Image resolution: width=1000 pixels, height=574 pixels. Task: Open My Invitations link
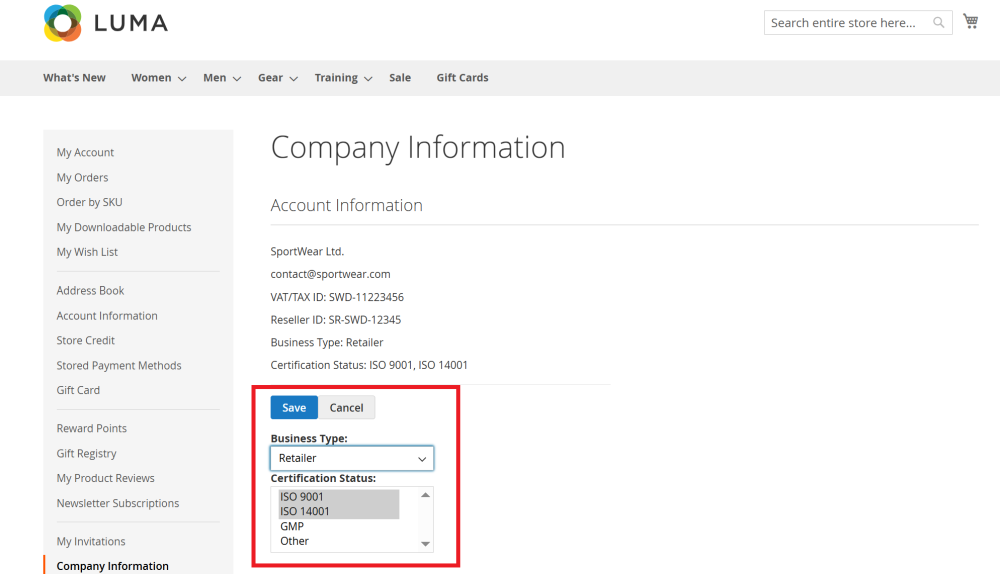[x=91, y=541]
